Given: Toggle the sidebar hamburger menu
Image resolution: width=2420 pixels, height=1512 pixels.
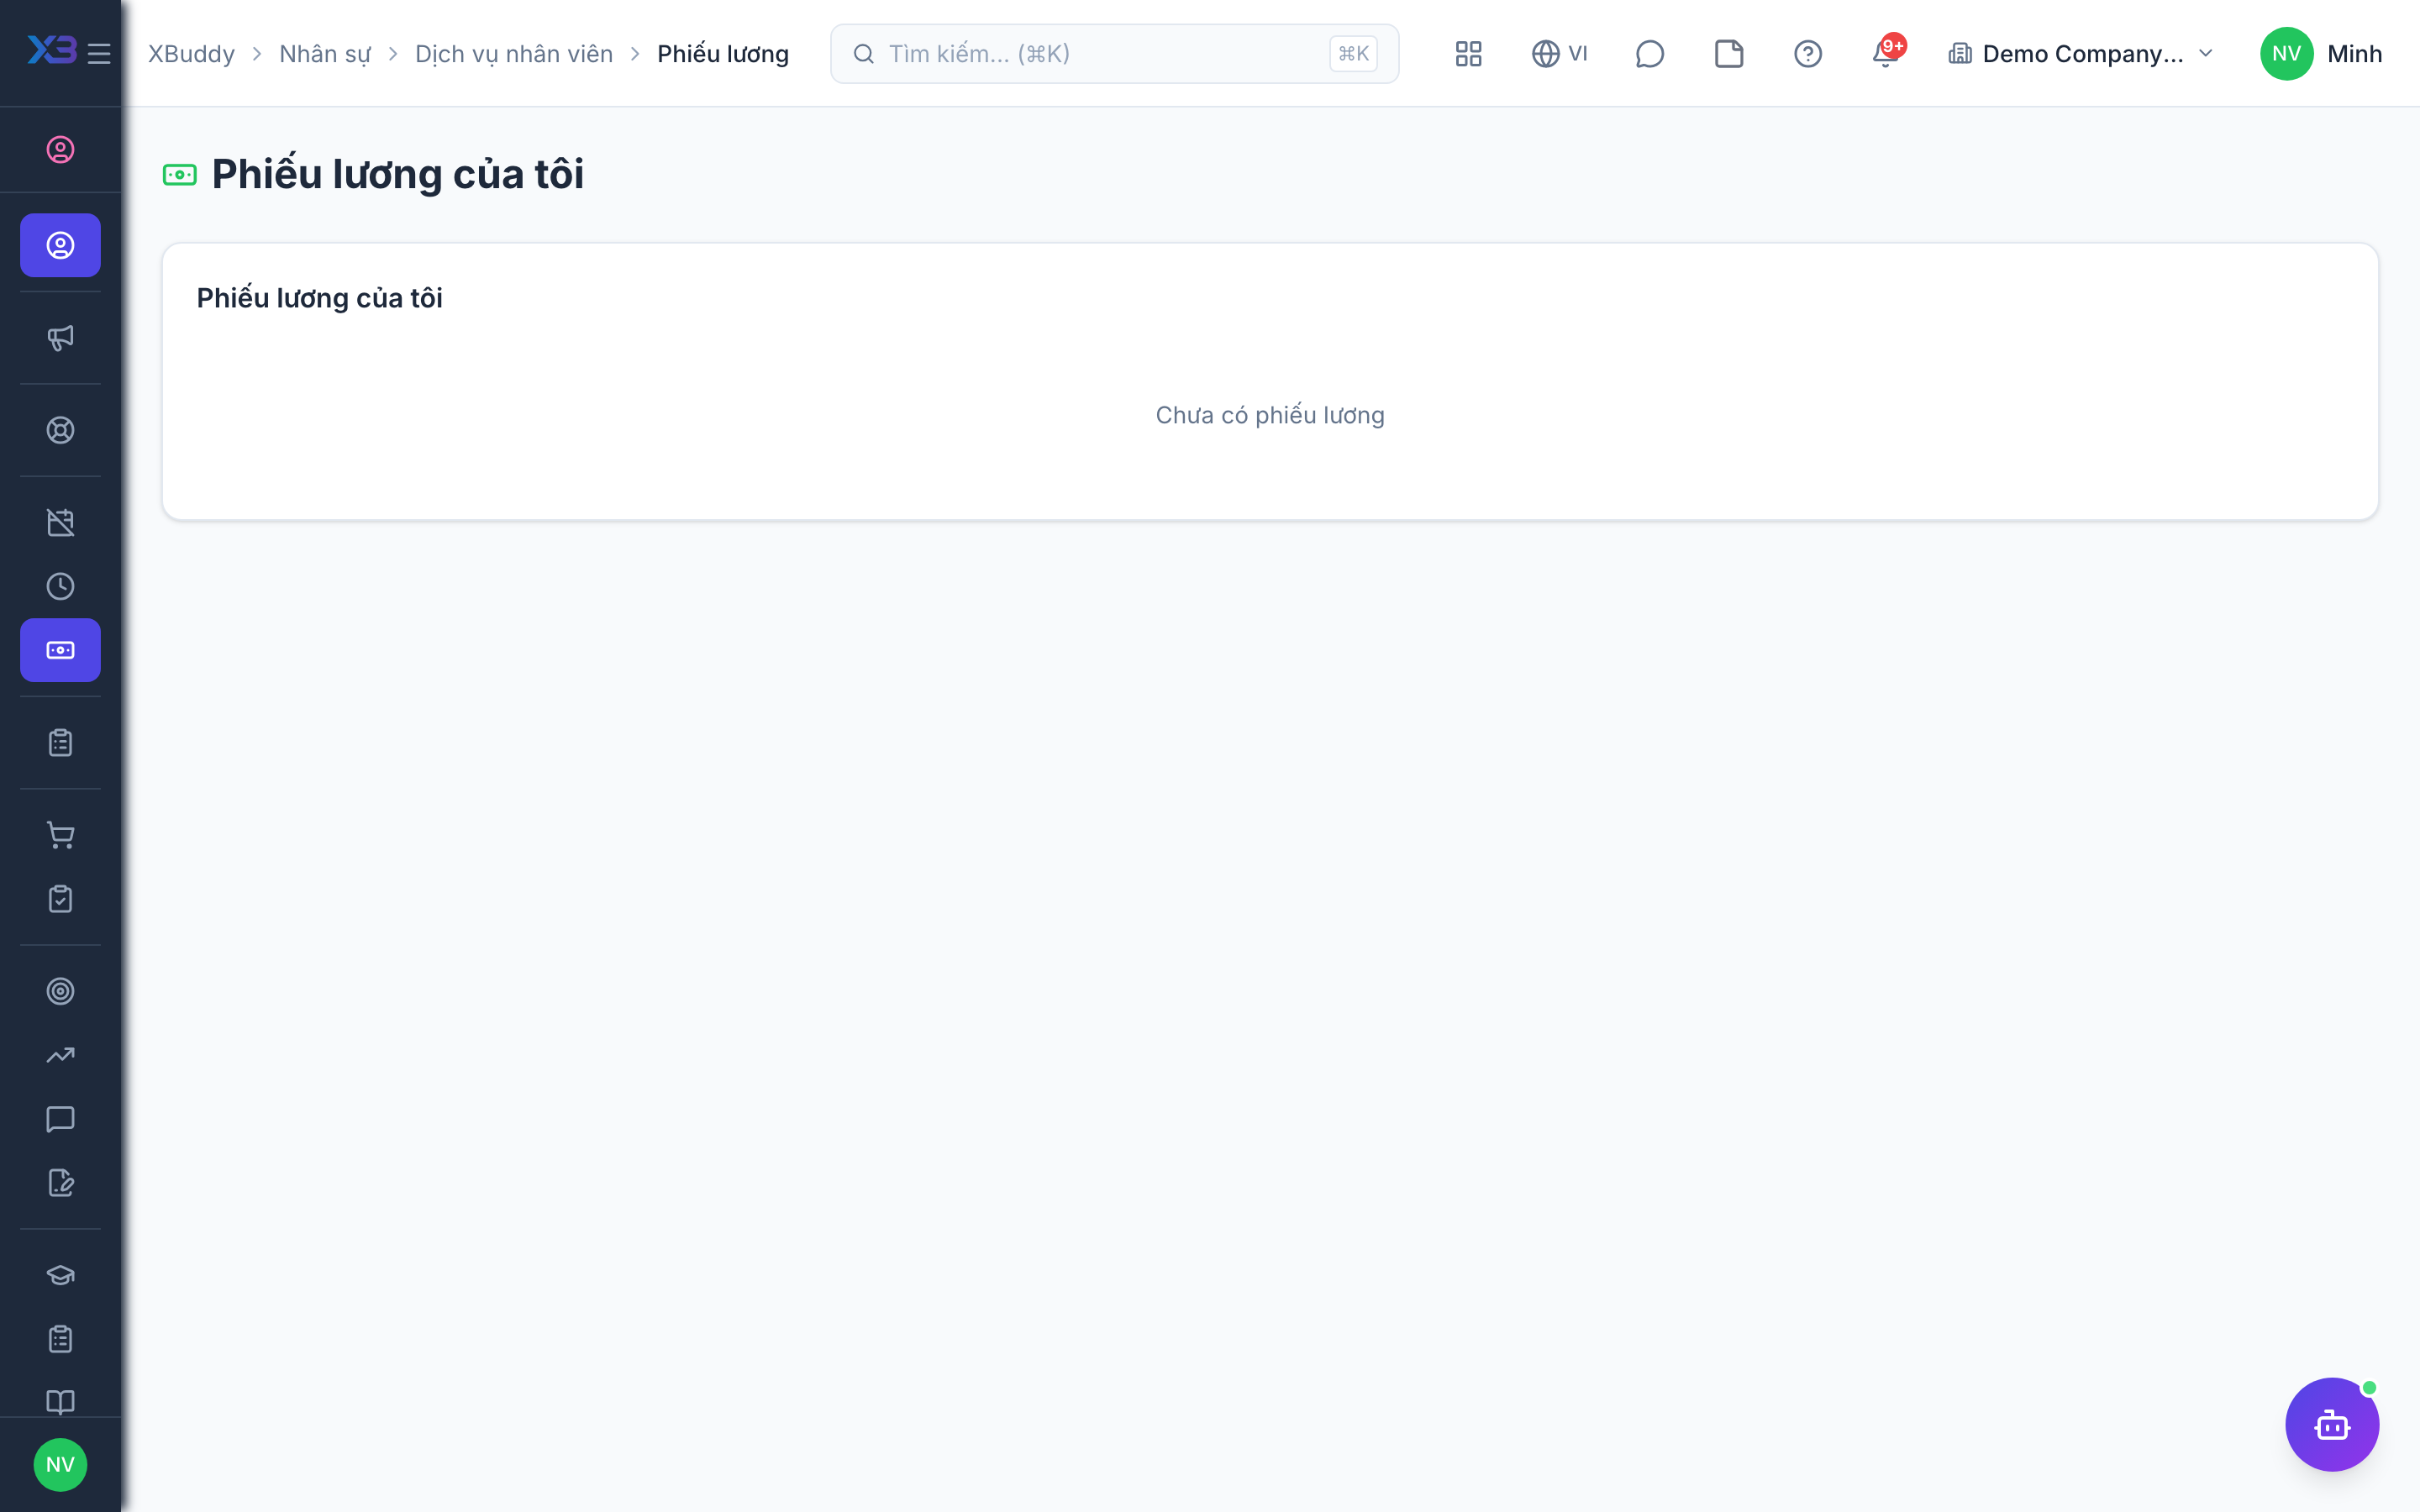Looking at the screenshot, I should [99, 54].
